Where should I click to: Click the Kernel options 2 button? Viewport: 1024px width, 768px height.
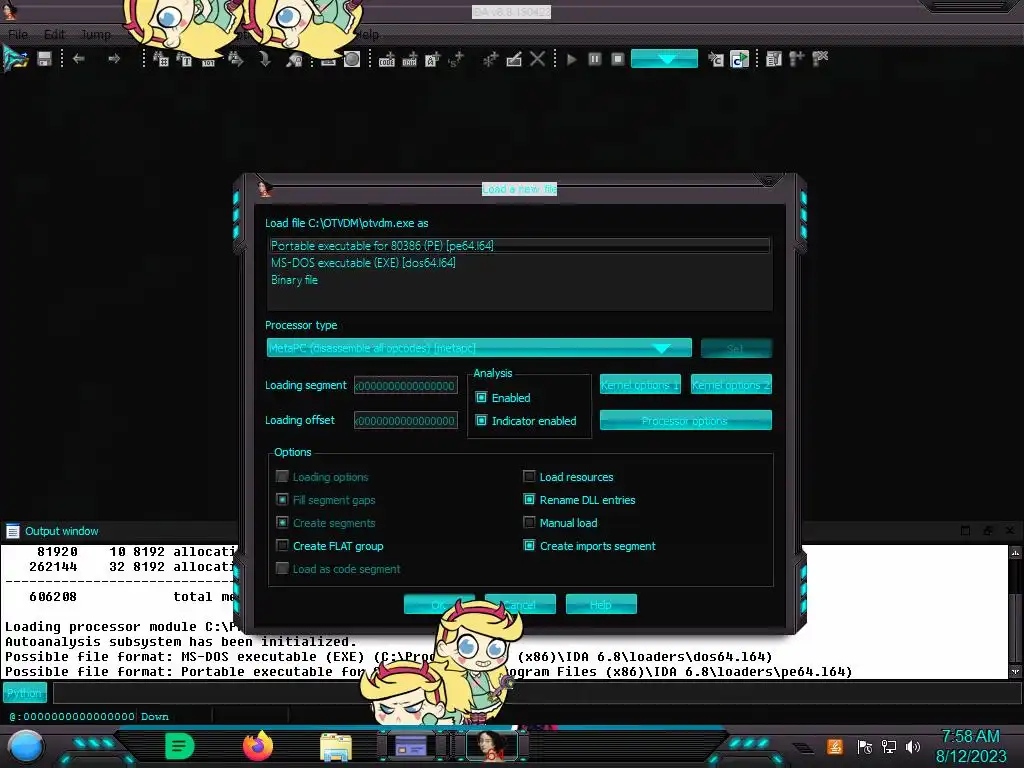click(x=731, y=385)
